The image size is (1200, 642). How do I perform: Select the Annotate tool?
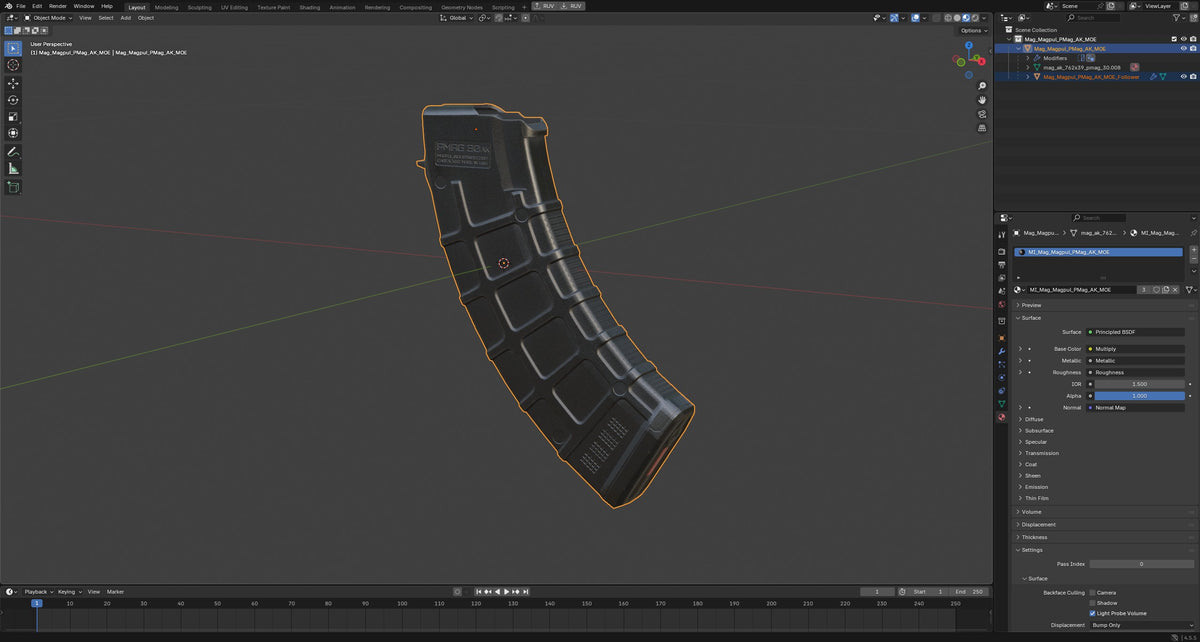click(x=13, y=151)
